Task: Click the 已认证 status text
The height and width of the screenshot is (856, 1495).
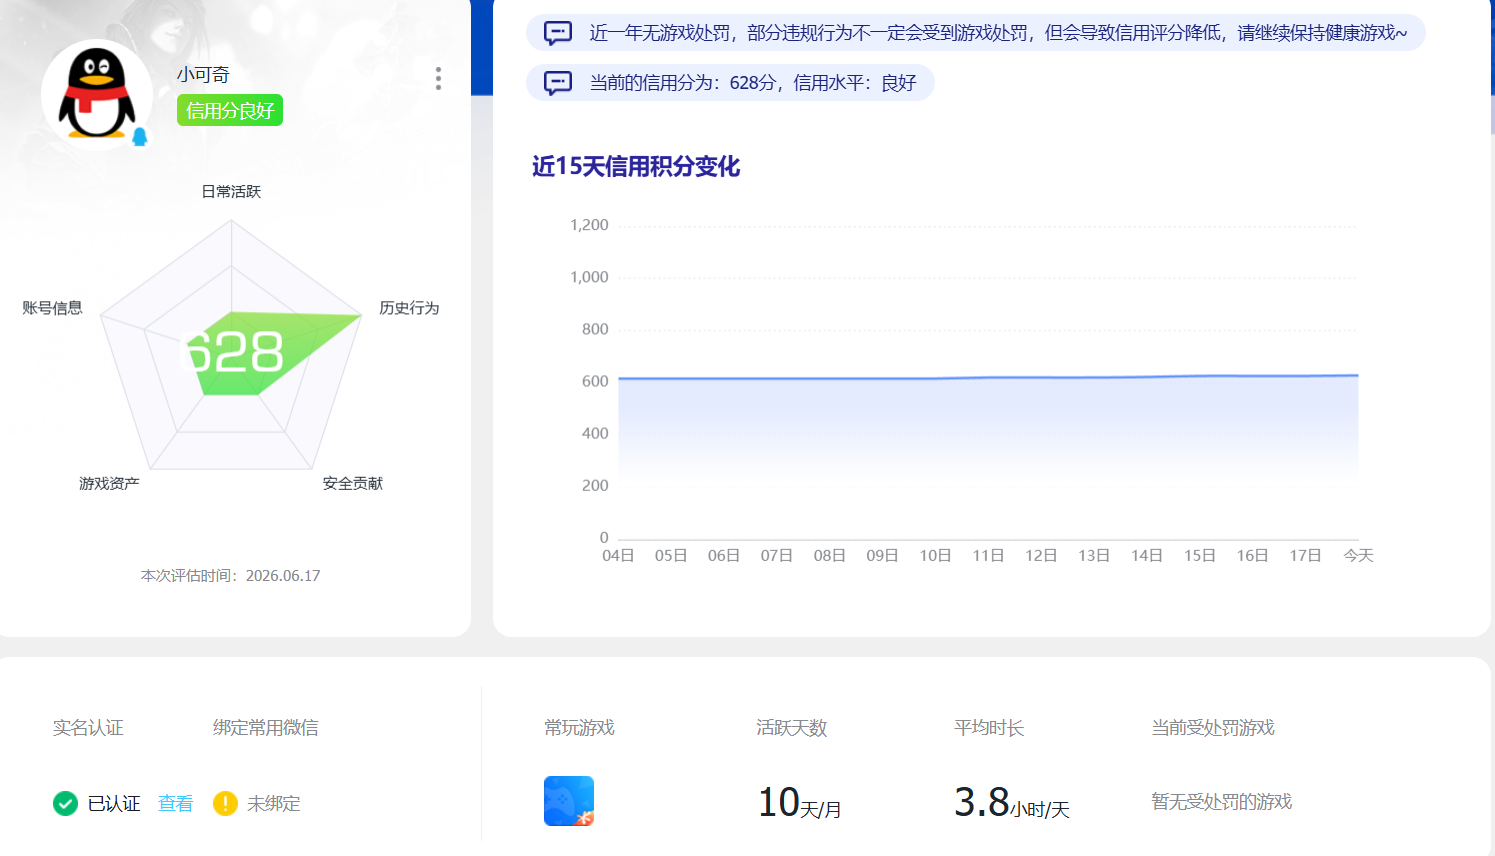Action: coord(114,803)
